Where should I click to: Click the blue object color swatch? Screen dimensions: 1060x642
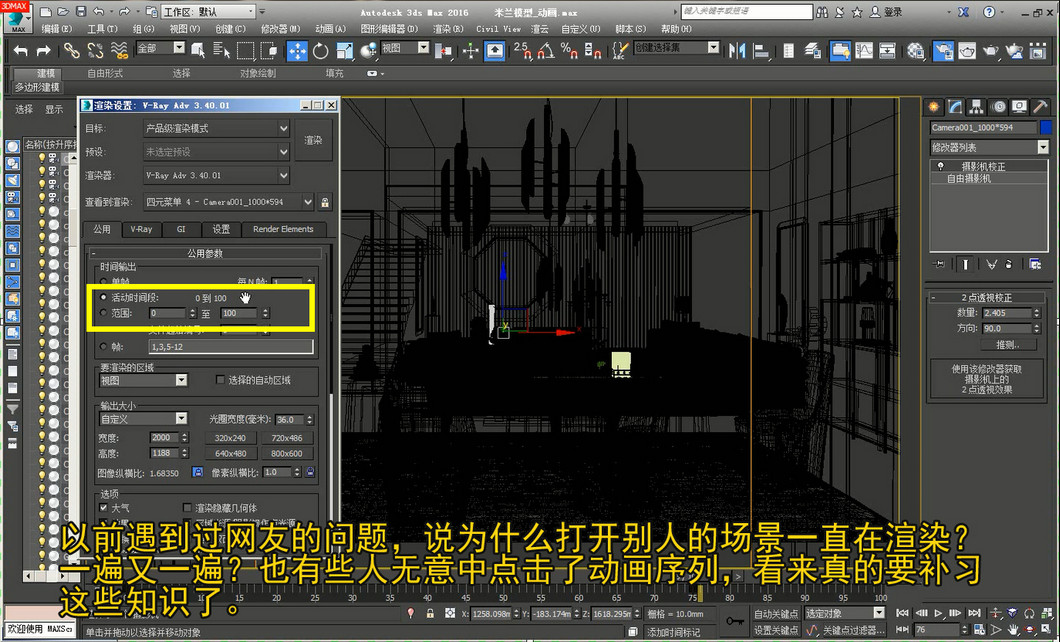[1045, 127]
